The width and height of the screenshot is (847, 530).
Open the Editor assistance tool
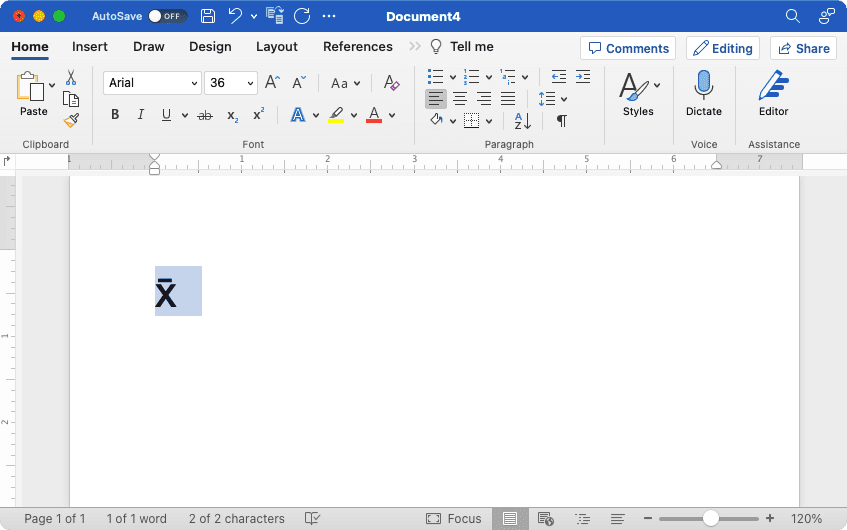[774, 93]
